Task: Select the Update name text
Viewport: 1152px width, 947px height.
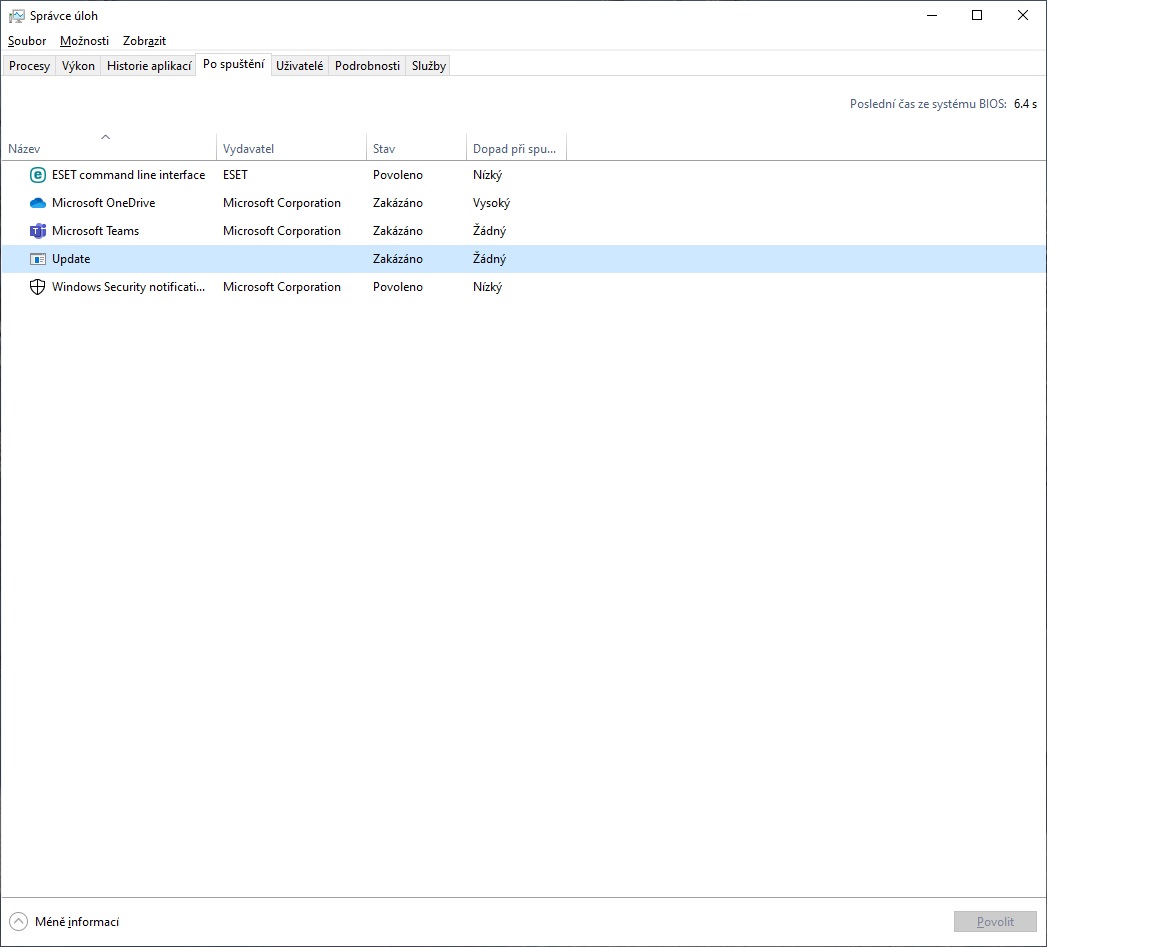Action: coord(71,259)
